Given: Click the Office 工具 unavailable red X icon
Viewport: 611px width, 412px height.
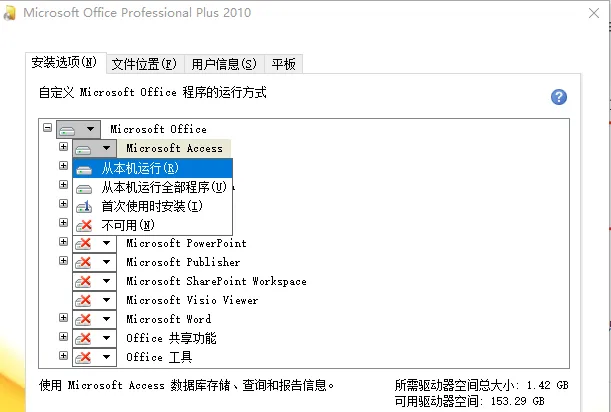Looking at the screenshot, I should [x=83, y=357].
